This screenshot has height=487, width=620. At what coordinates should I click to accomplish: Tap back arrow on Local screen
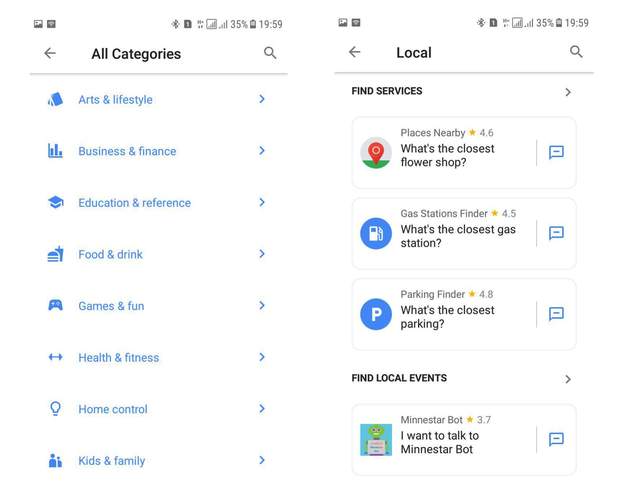(355, 52)
